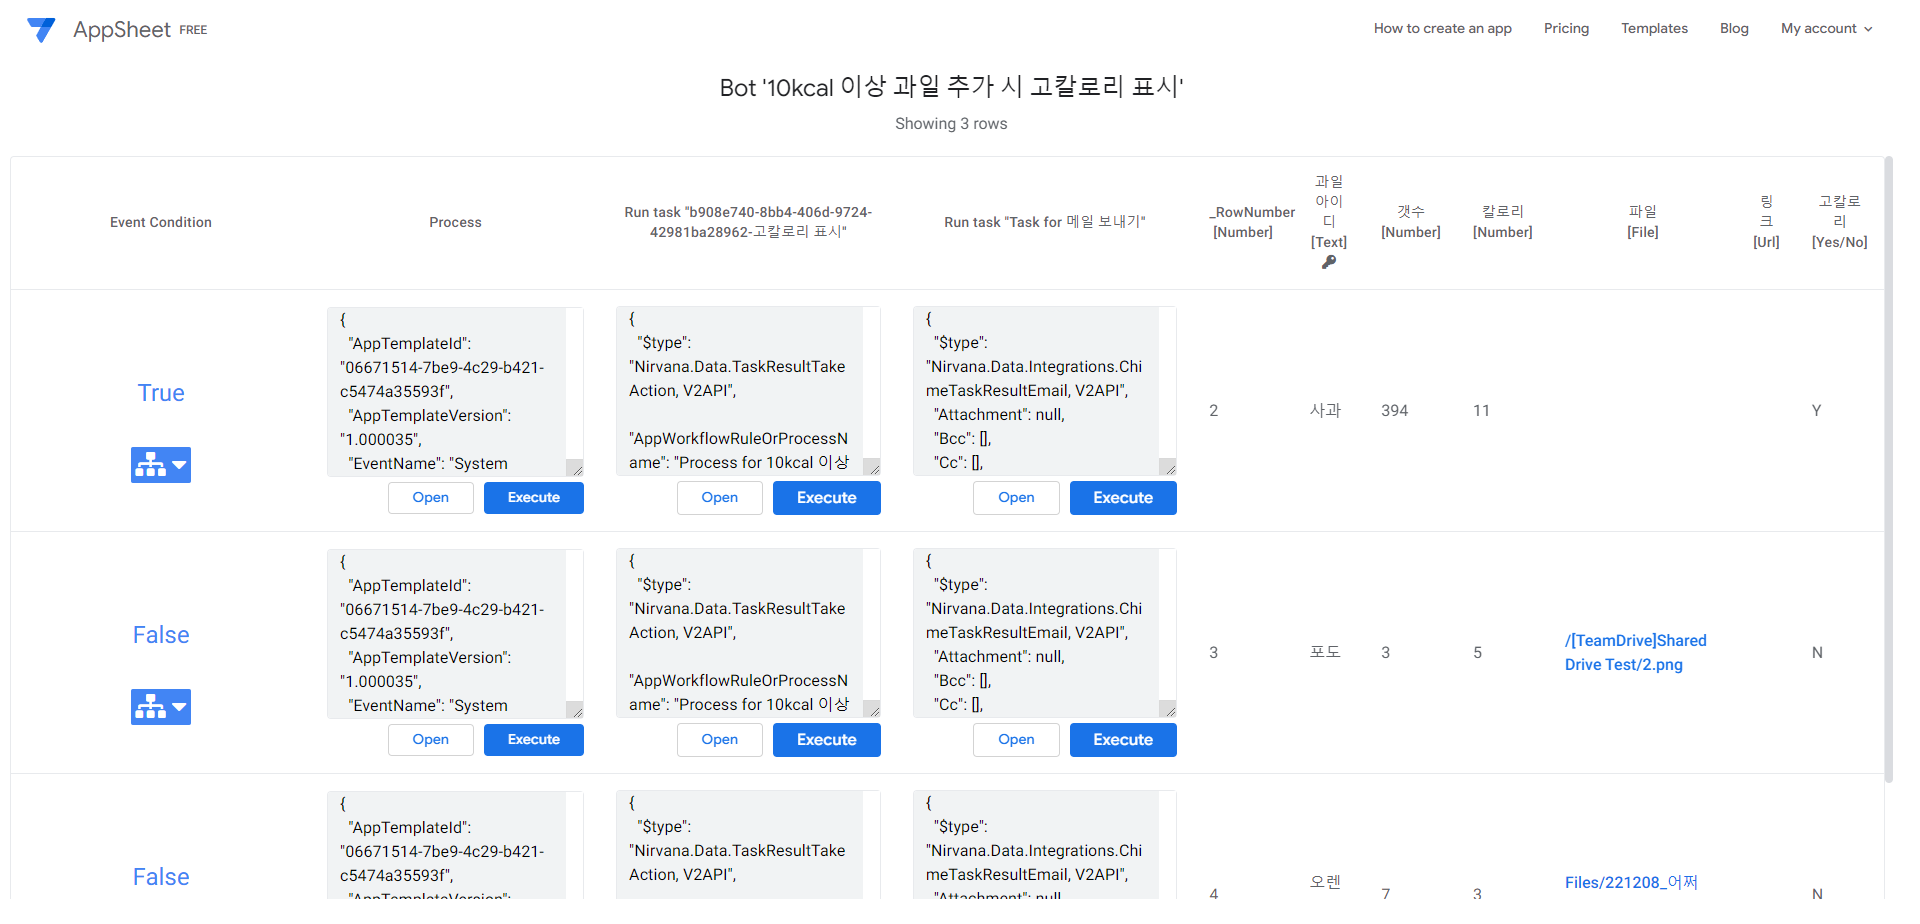
Task: Expand My account dropdown menu
Action: click(x=1826, y=28)
